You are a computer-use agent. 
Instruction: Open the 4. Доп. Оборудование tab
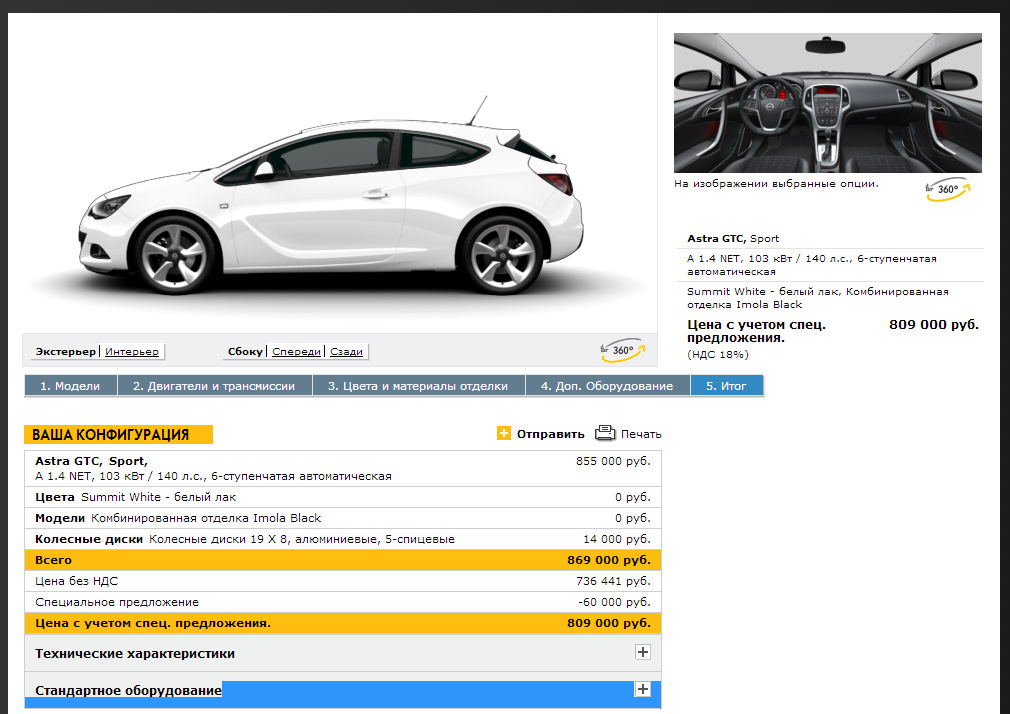pos(607,386)
